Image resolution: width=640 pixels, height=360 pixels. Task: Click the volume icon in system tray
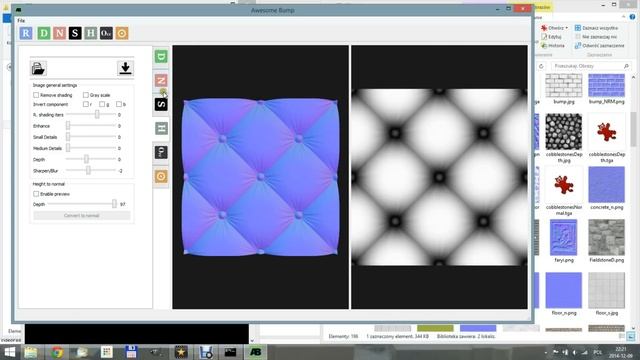pos(574,352)
